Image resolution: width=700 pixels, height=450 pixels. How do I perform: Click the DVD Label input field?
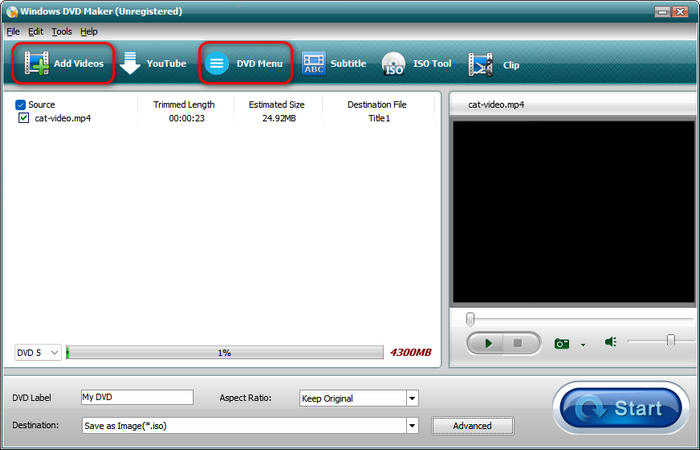pyautogui.click(x=137, y=397)
